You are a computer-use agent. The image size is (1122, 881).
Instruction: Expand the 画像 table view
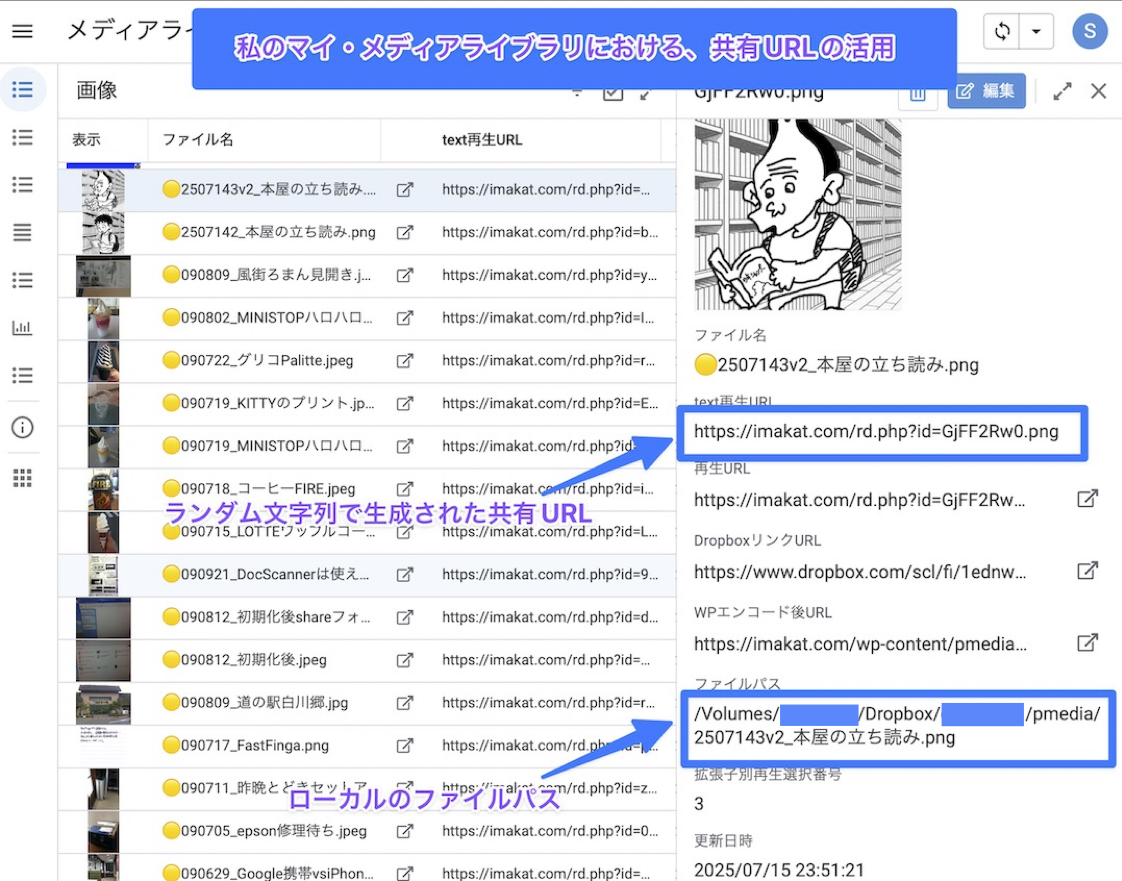point(646,94)
